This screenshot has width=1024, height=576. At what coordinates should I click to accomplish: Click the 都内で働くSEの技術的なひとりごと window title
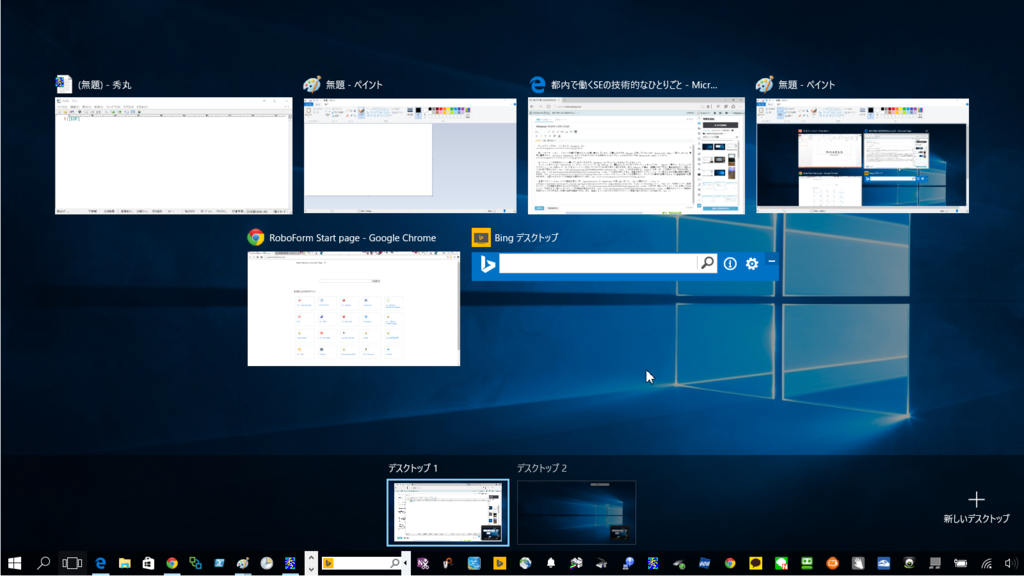click(634, 85)
